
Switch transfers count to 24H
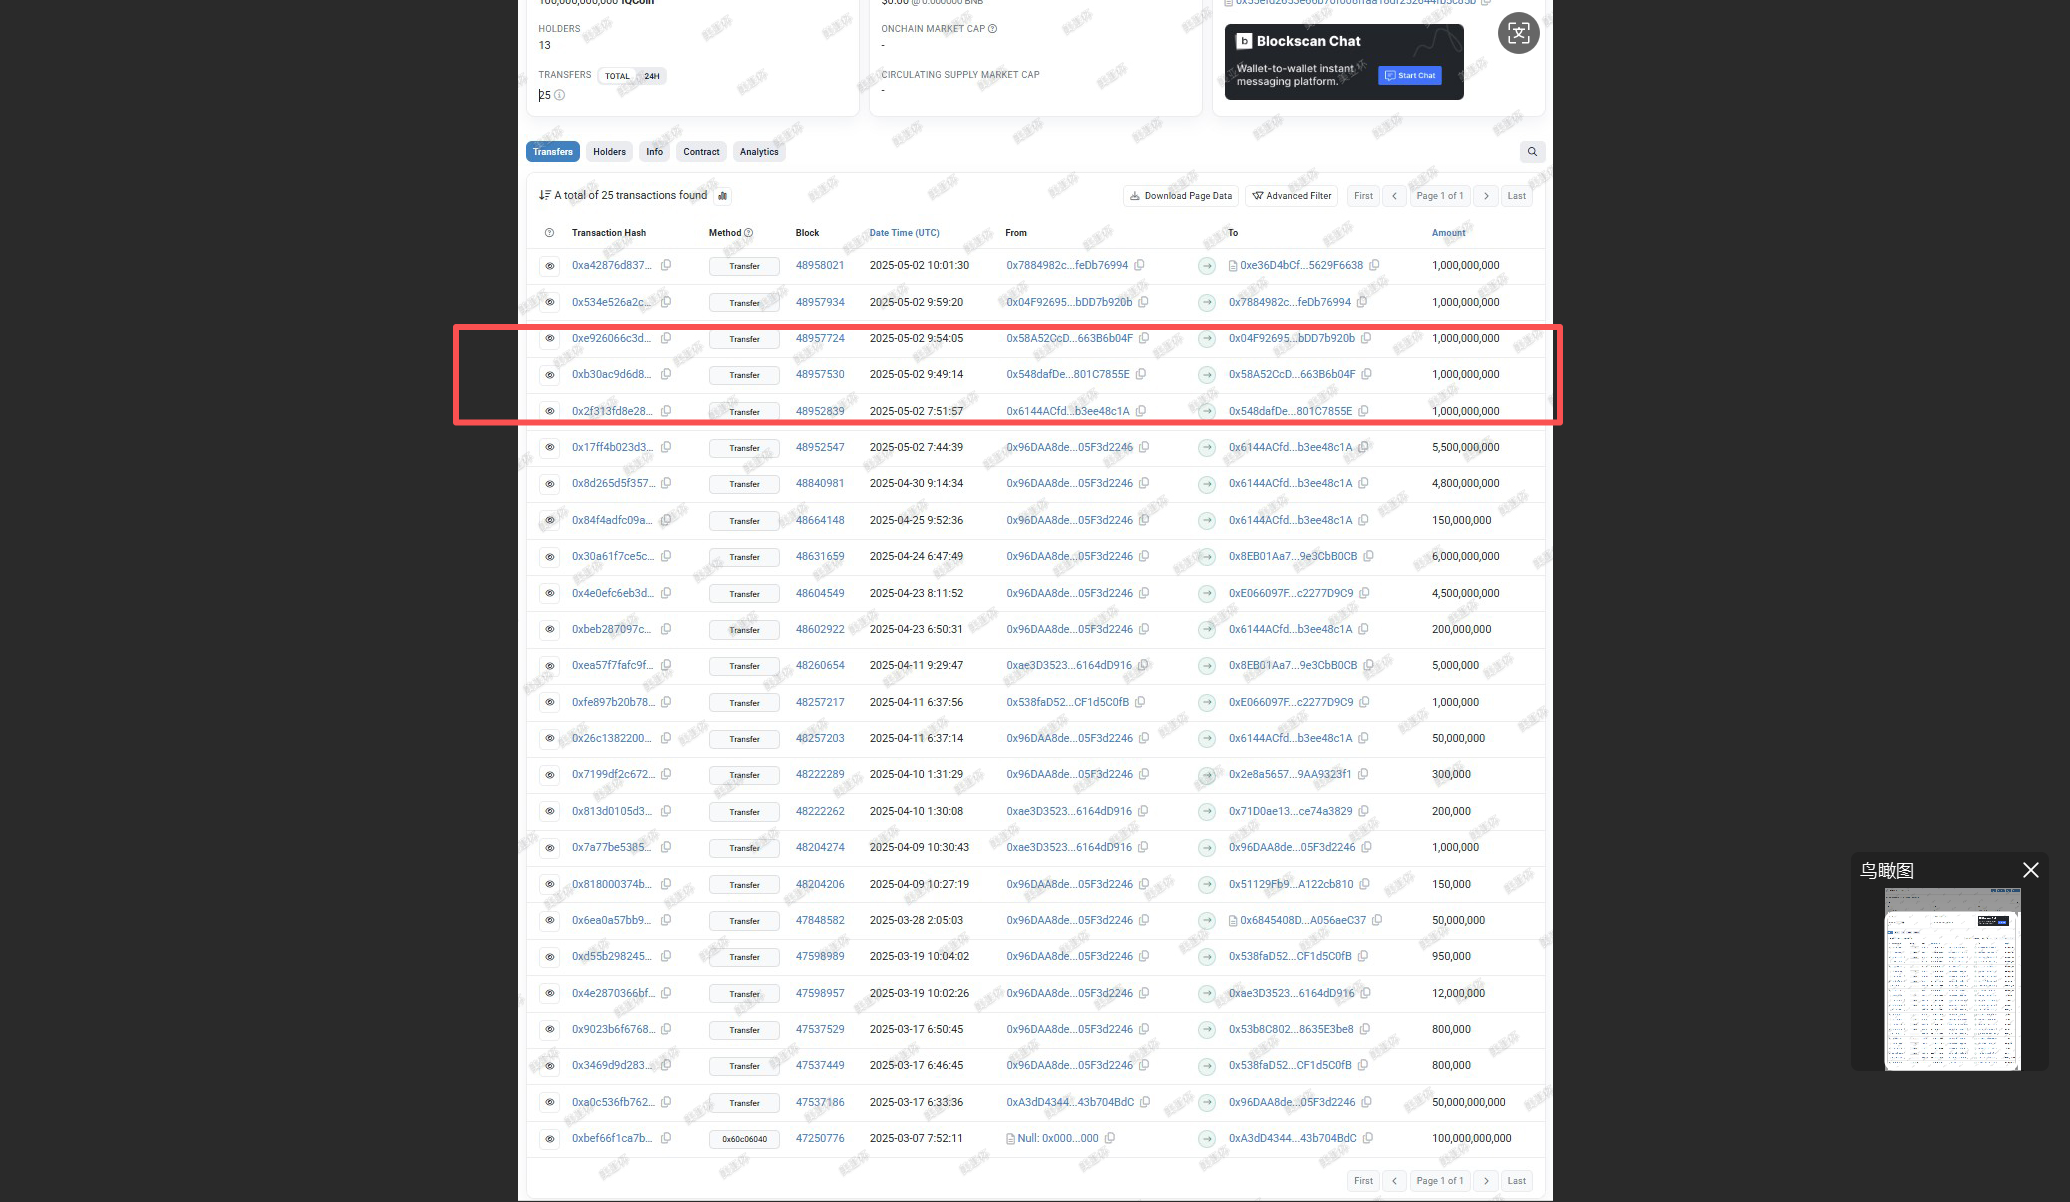[652, 76]
